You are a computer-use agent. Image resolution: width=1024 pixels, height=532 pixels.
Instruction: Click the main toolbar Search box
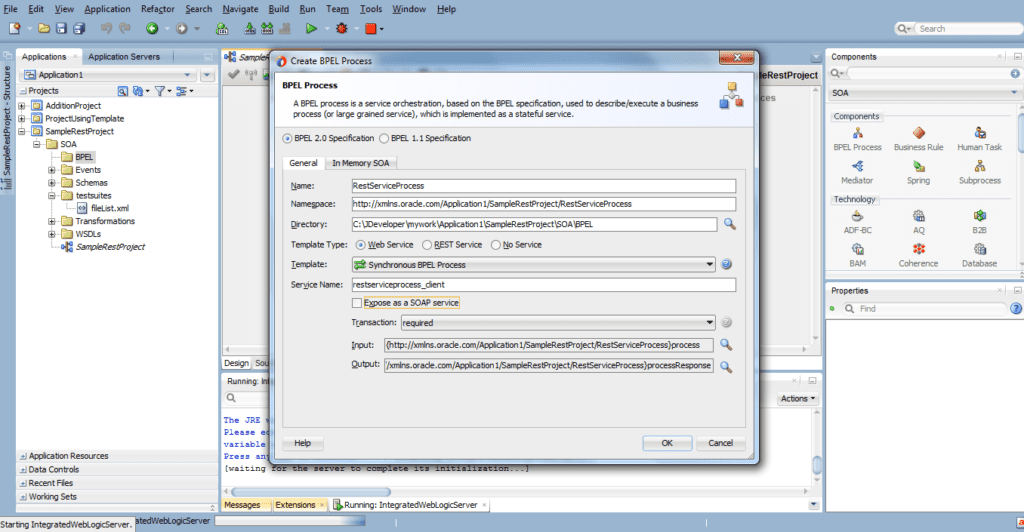pos(965,29)
